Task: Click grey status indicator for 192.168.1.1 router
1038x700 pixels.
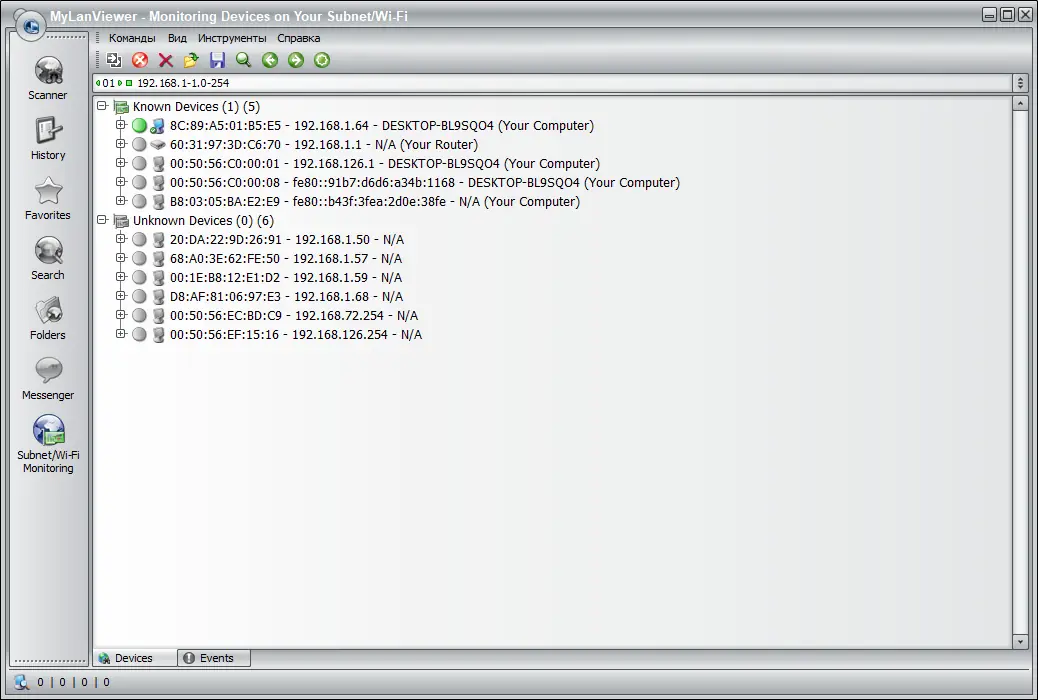Action: [x=139, y=144]
